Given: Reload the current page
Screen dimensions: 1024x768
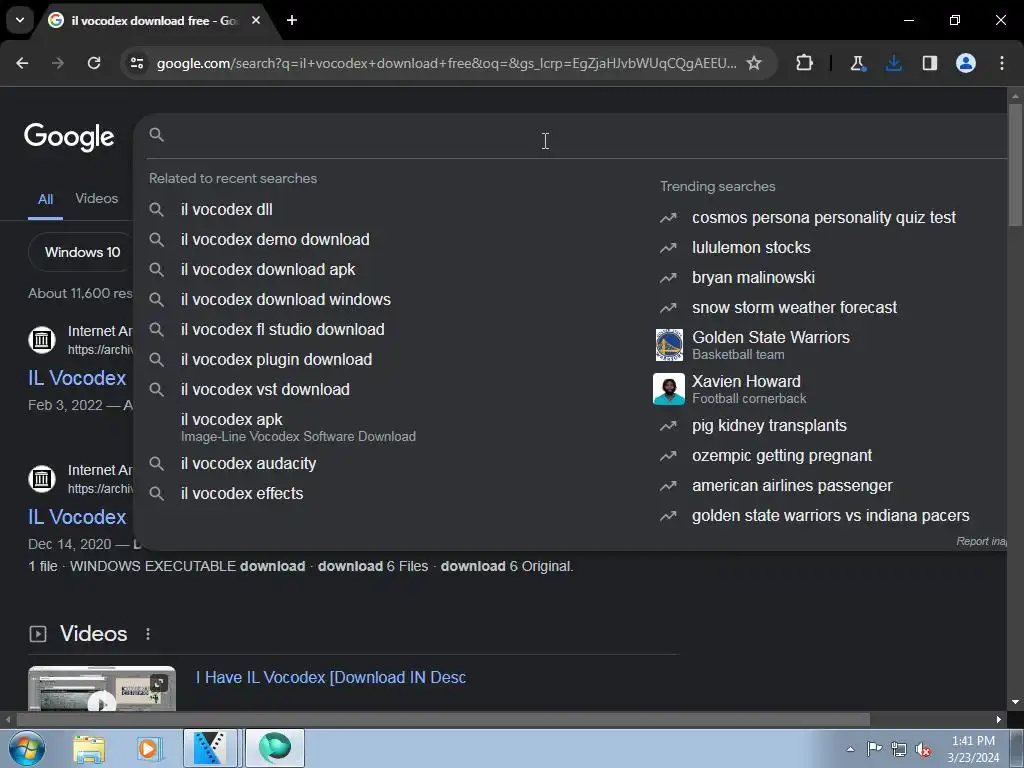Looking at the screenshot, I should click(94, 63).
